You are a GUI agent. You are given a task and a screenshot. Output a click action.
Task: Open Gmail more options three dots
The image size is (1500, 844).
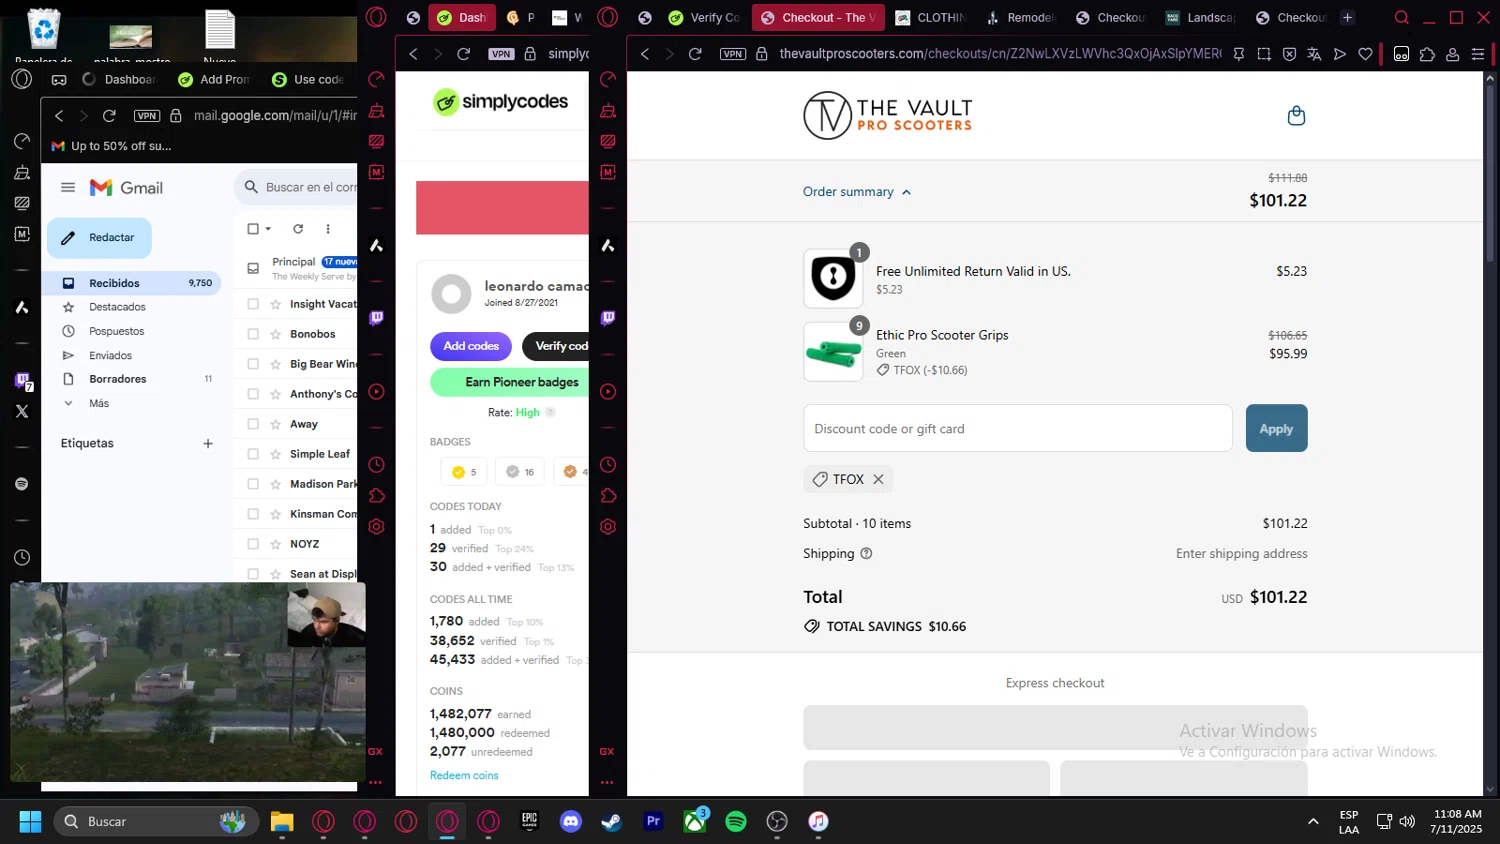pyautogui.click(x=328, y=229)
